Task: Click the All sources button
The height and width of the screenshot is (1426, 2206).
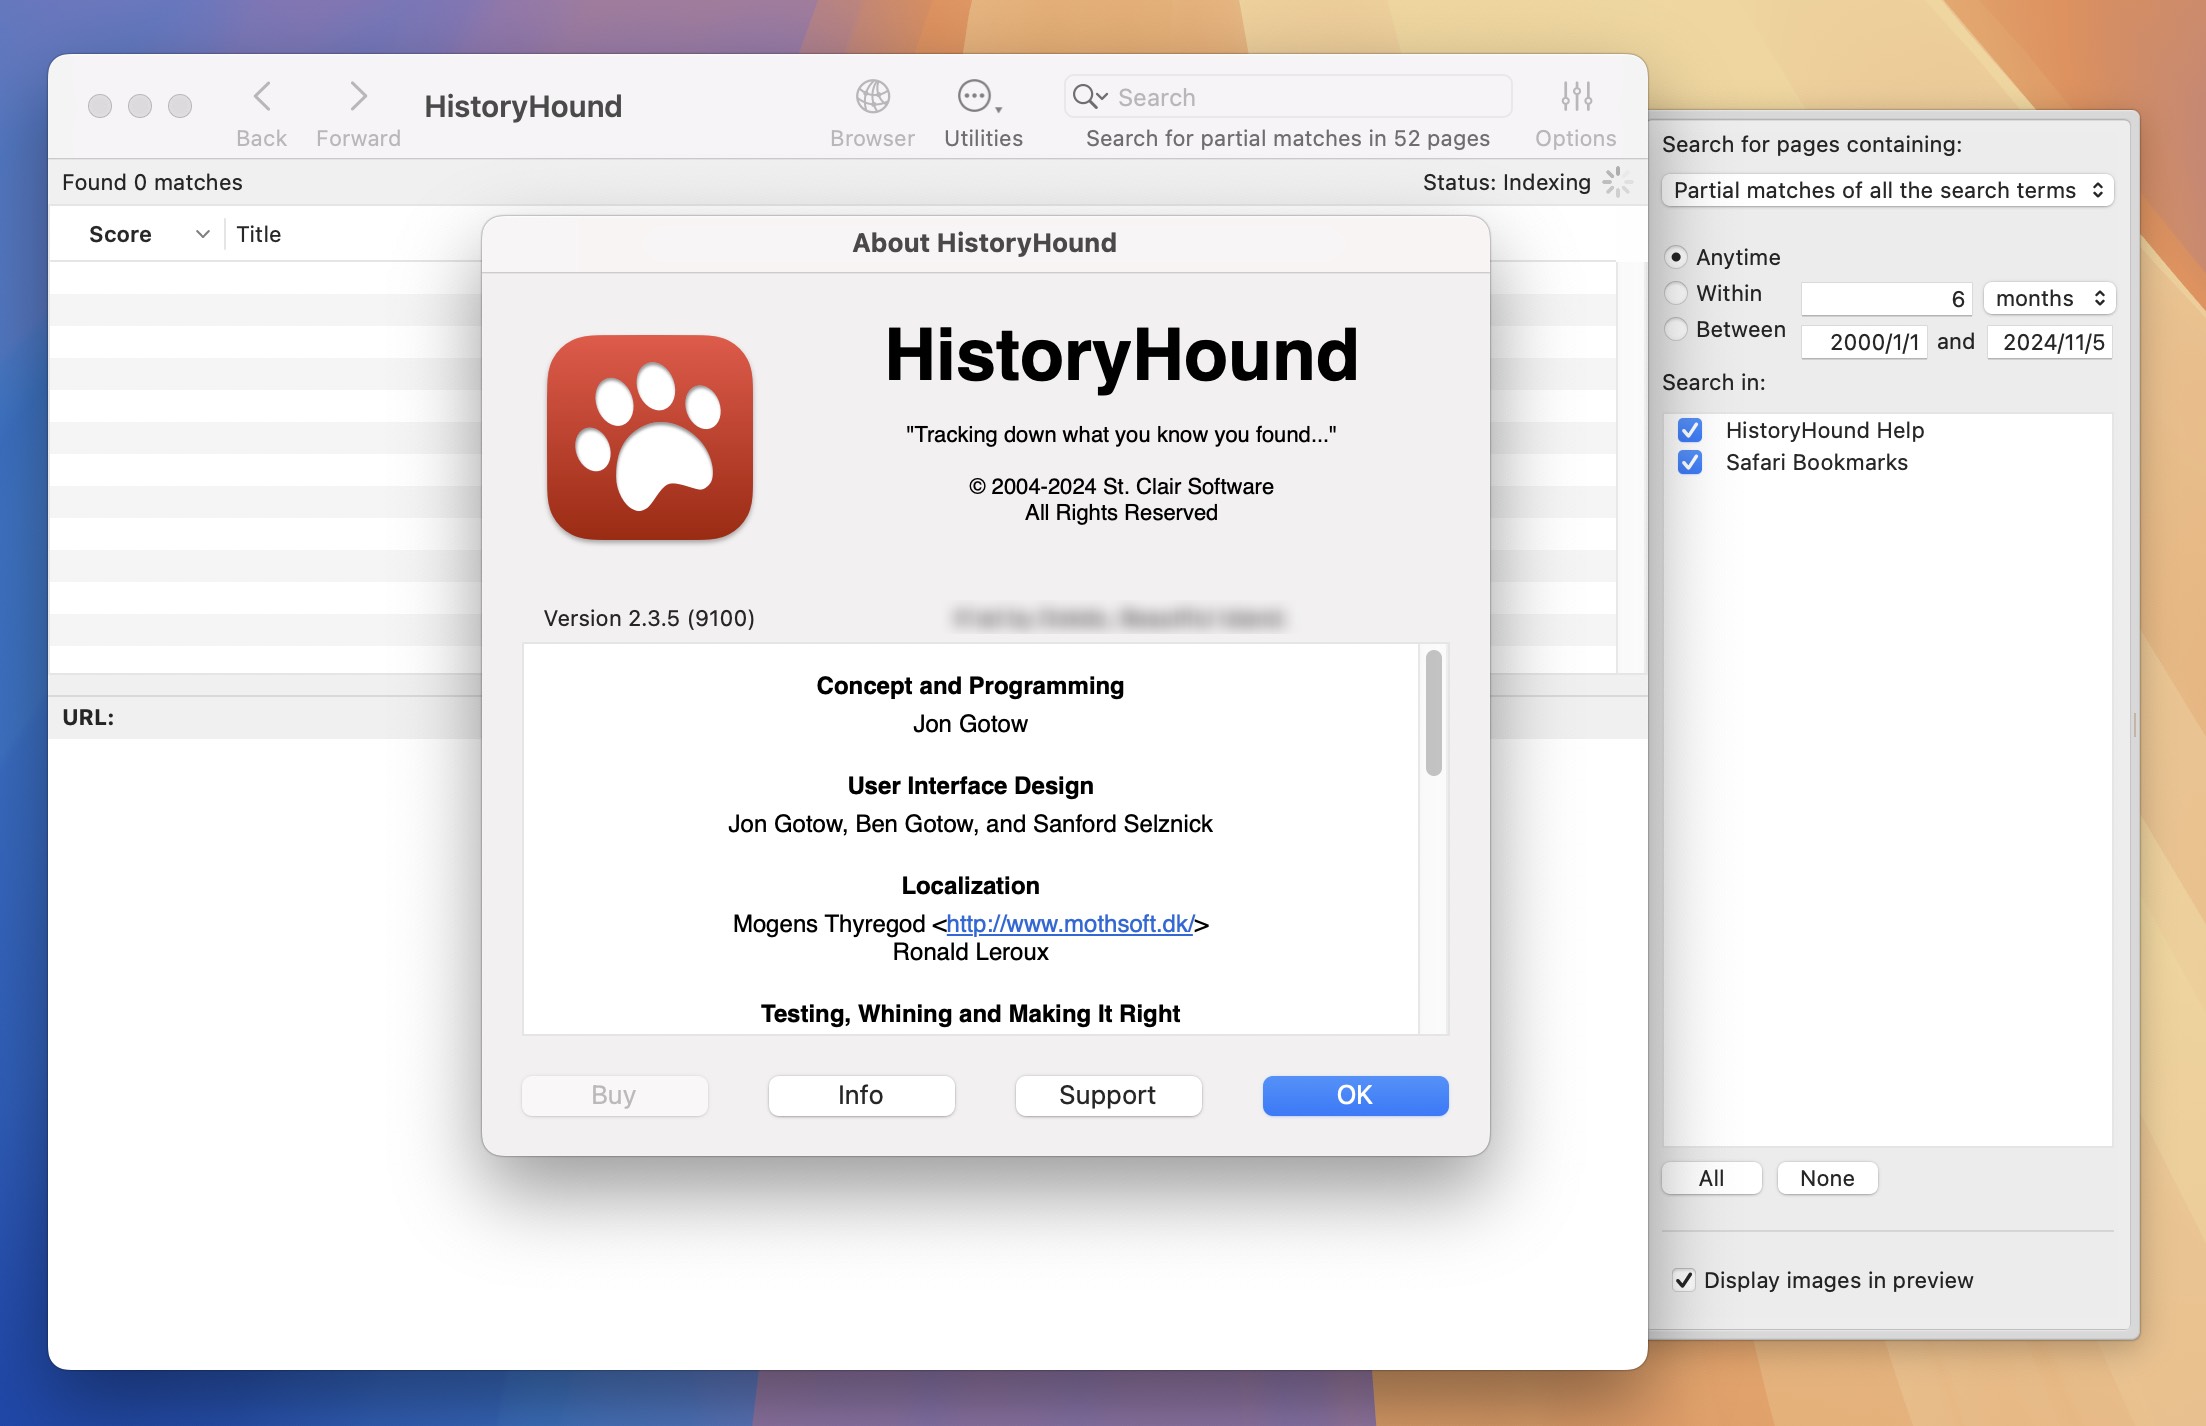Action: click(1711, 1178)
